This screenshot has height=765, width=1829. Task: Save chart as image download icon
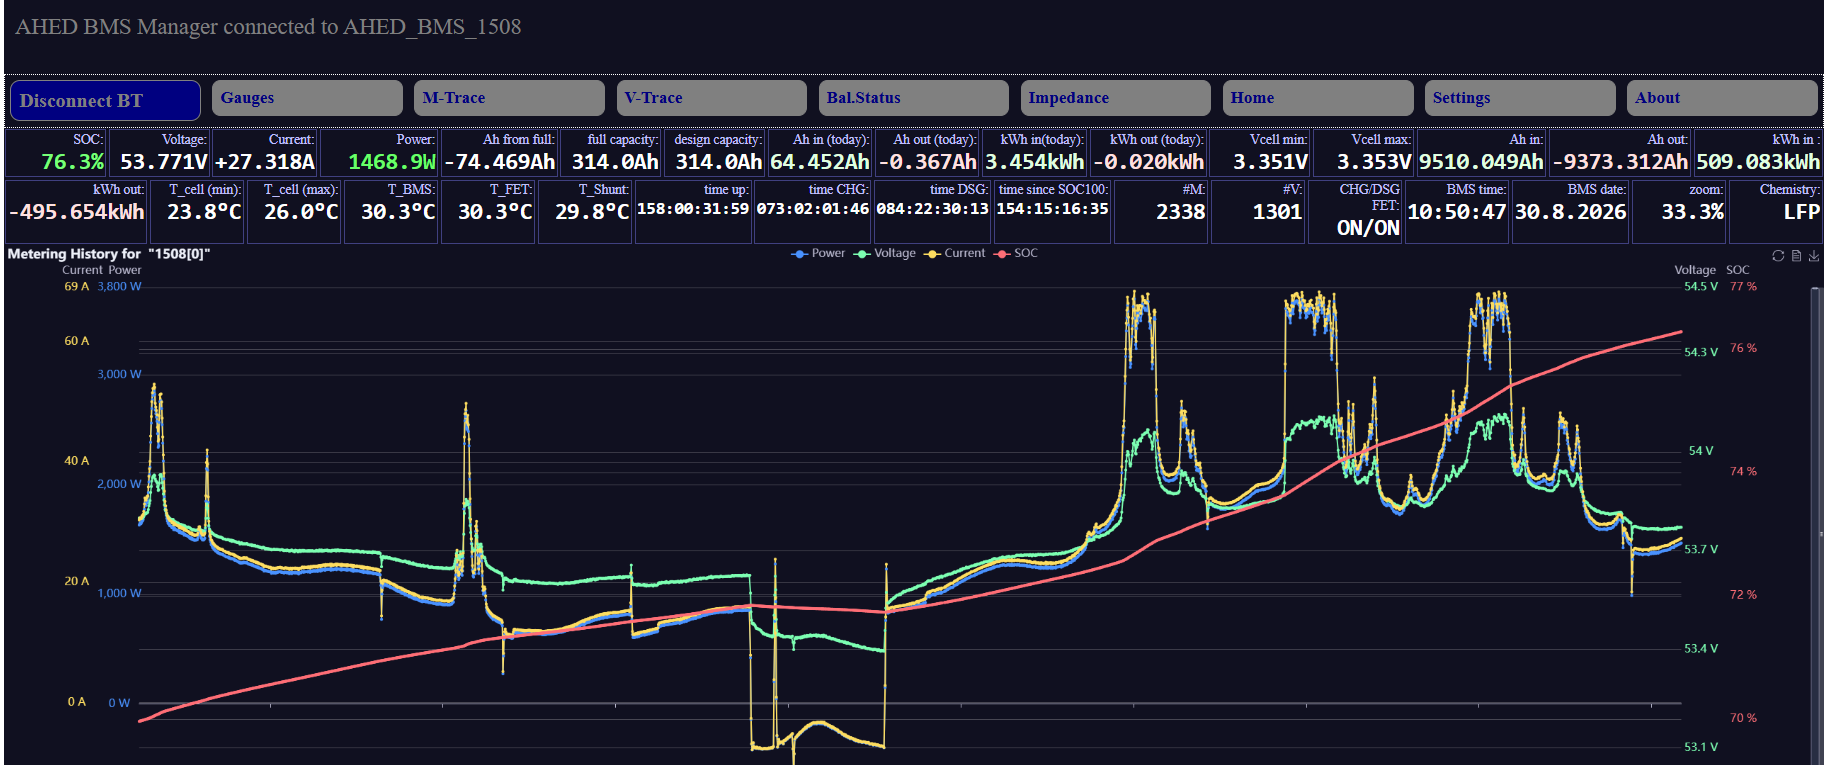click(1814, 256)
